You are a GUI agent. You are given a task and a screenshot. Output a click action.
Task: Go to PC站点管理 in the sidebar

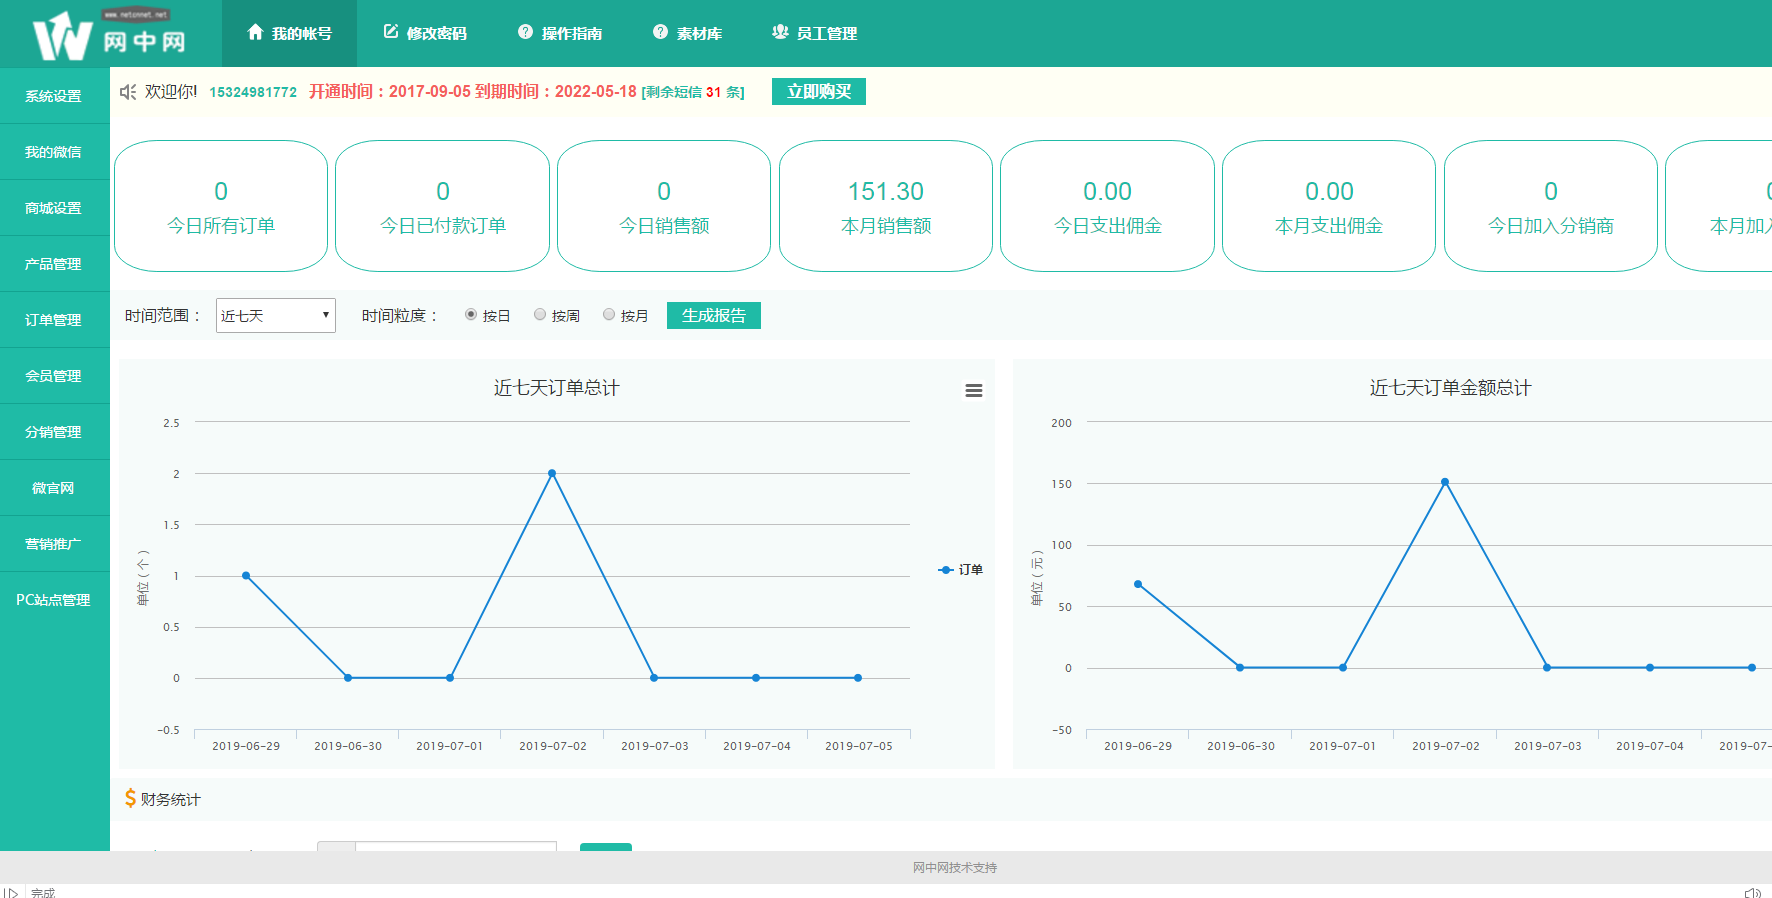(x=54, y=600)
